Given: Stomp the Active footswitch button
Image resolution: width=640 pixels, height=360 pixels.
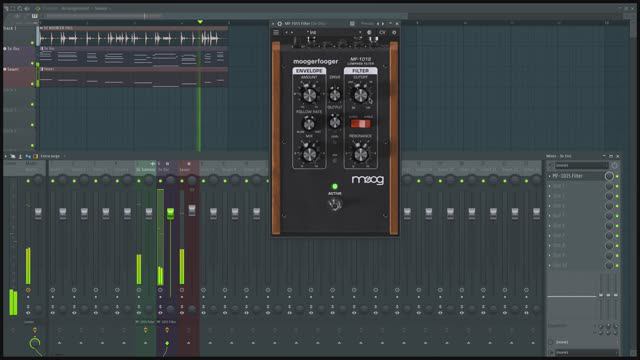Looking at the screenshot, I should 335,204.
